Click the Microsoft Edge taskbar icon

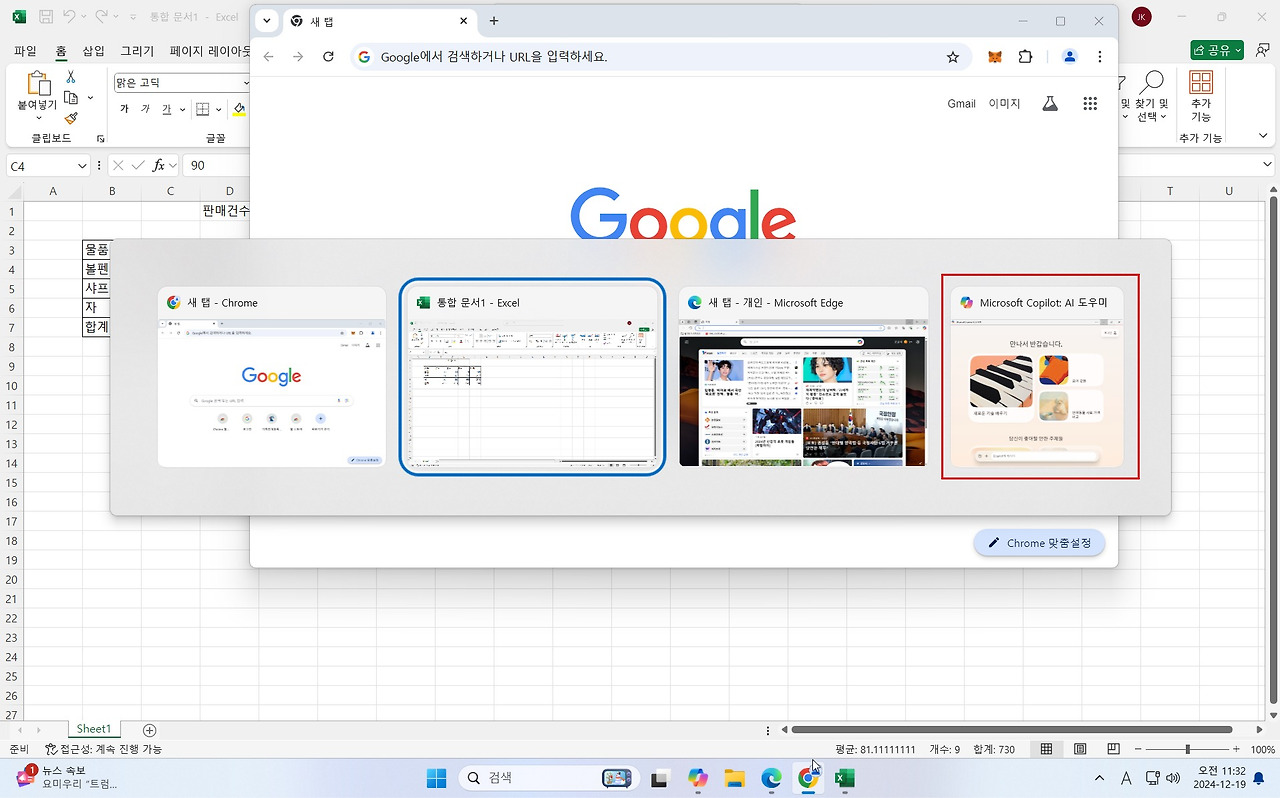click(x=771, y=778)
